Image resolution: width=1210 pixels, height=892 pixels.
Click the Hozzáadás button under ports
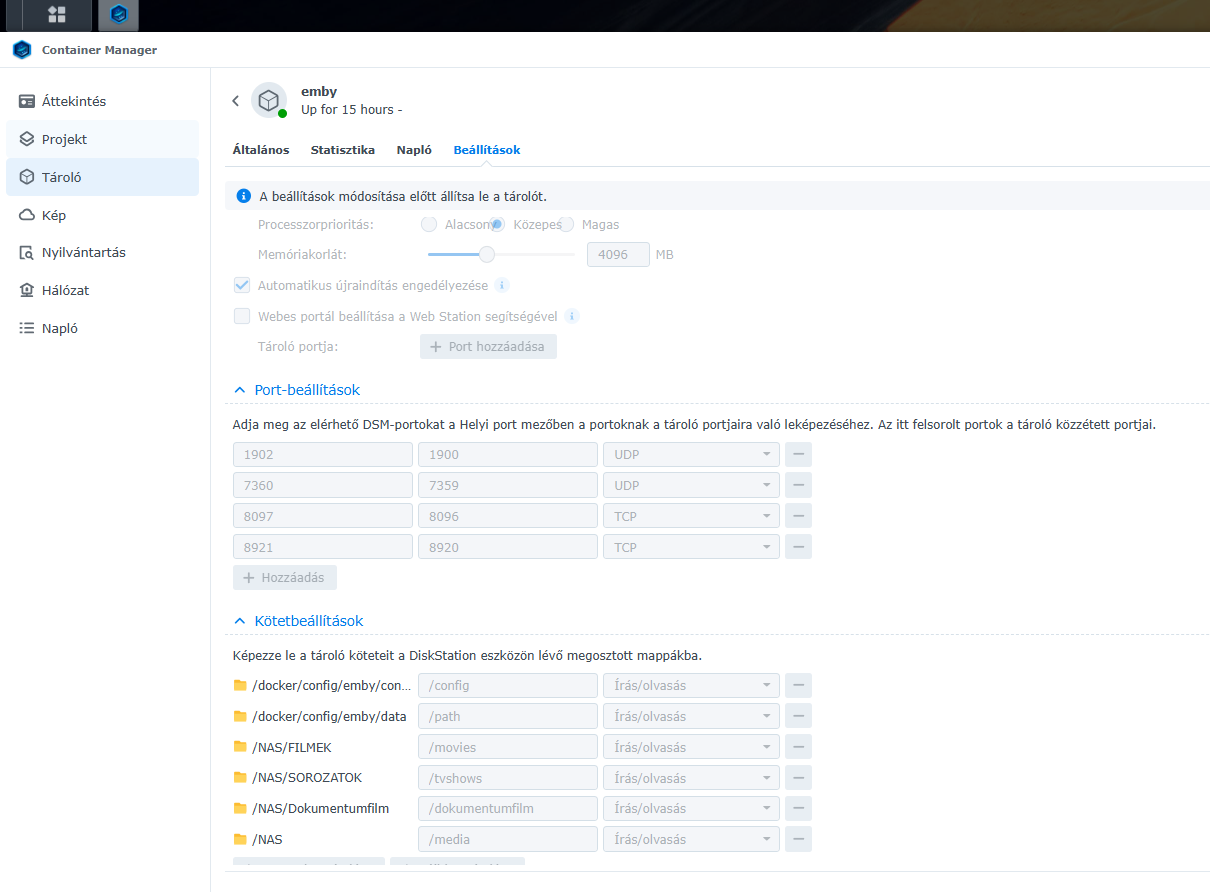(x=285, y=578)
